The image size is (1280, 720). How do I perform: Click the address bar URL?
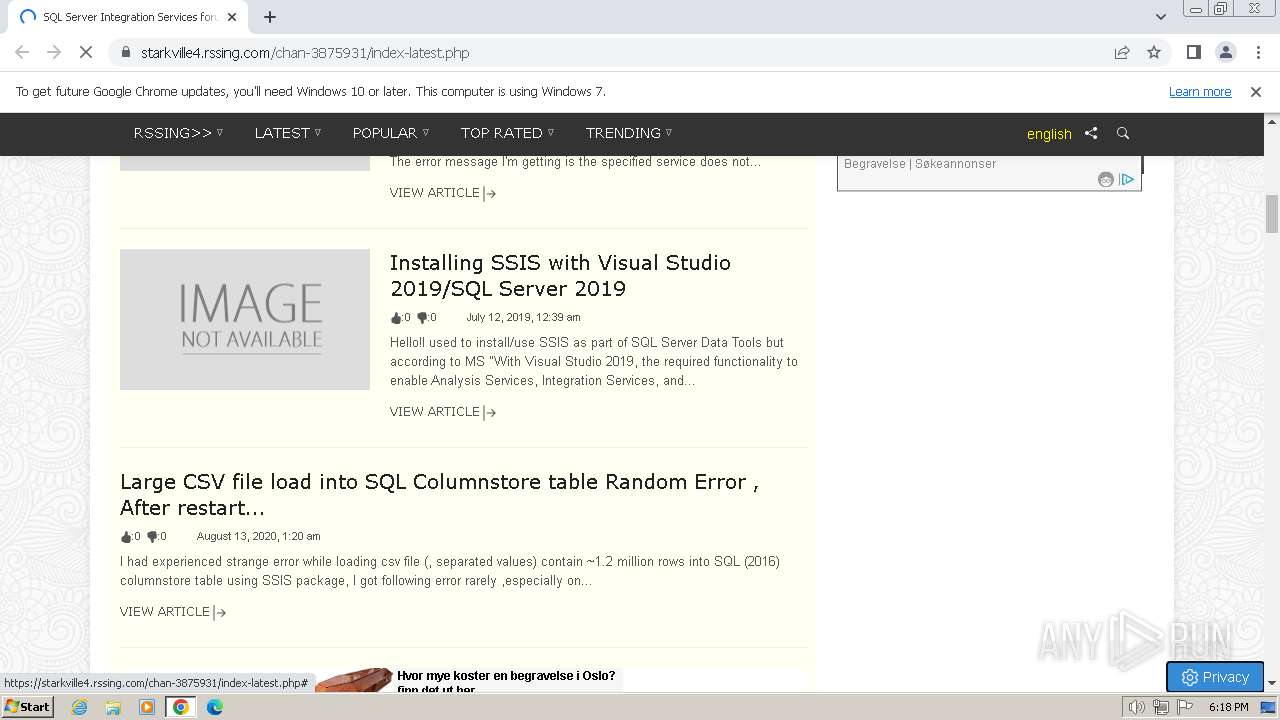(x=305, y=53)
